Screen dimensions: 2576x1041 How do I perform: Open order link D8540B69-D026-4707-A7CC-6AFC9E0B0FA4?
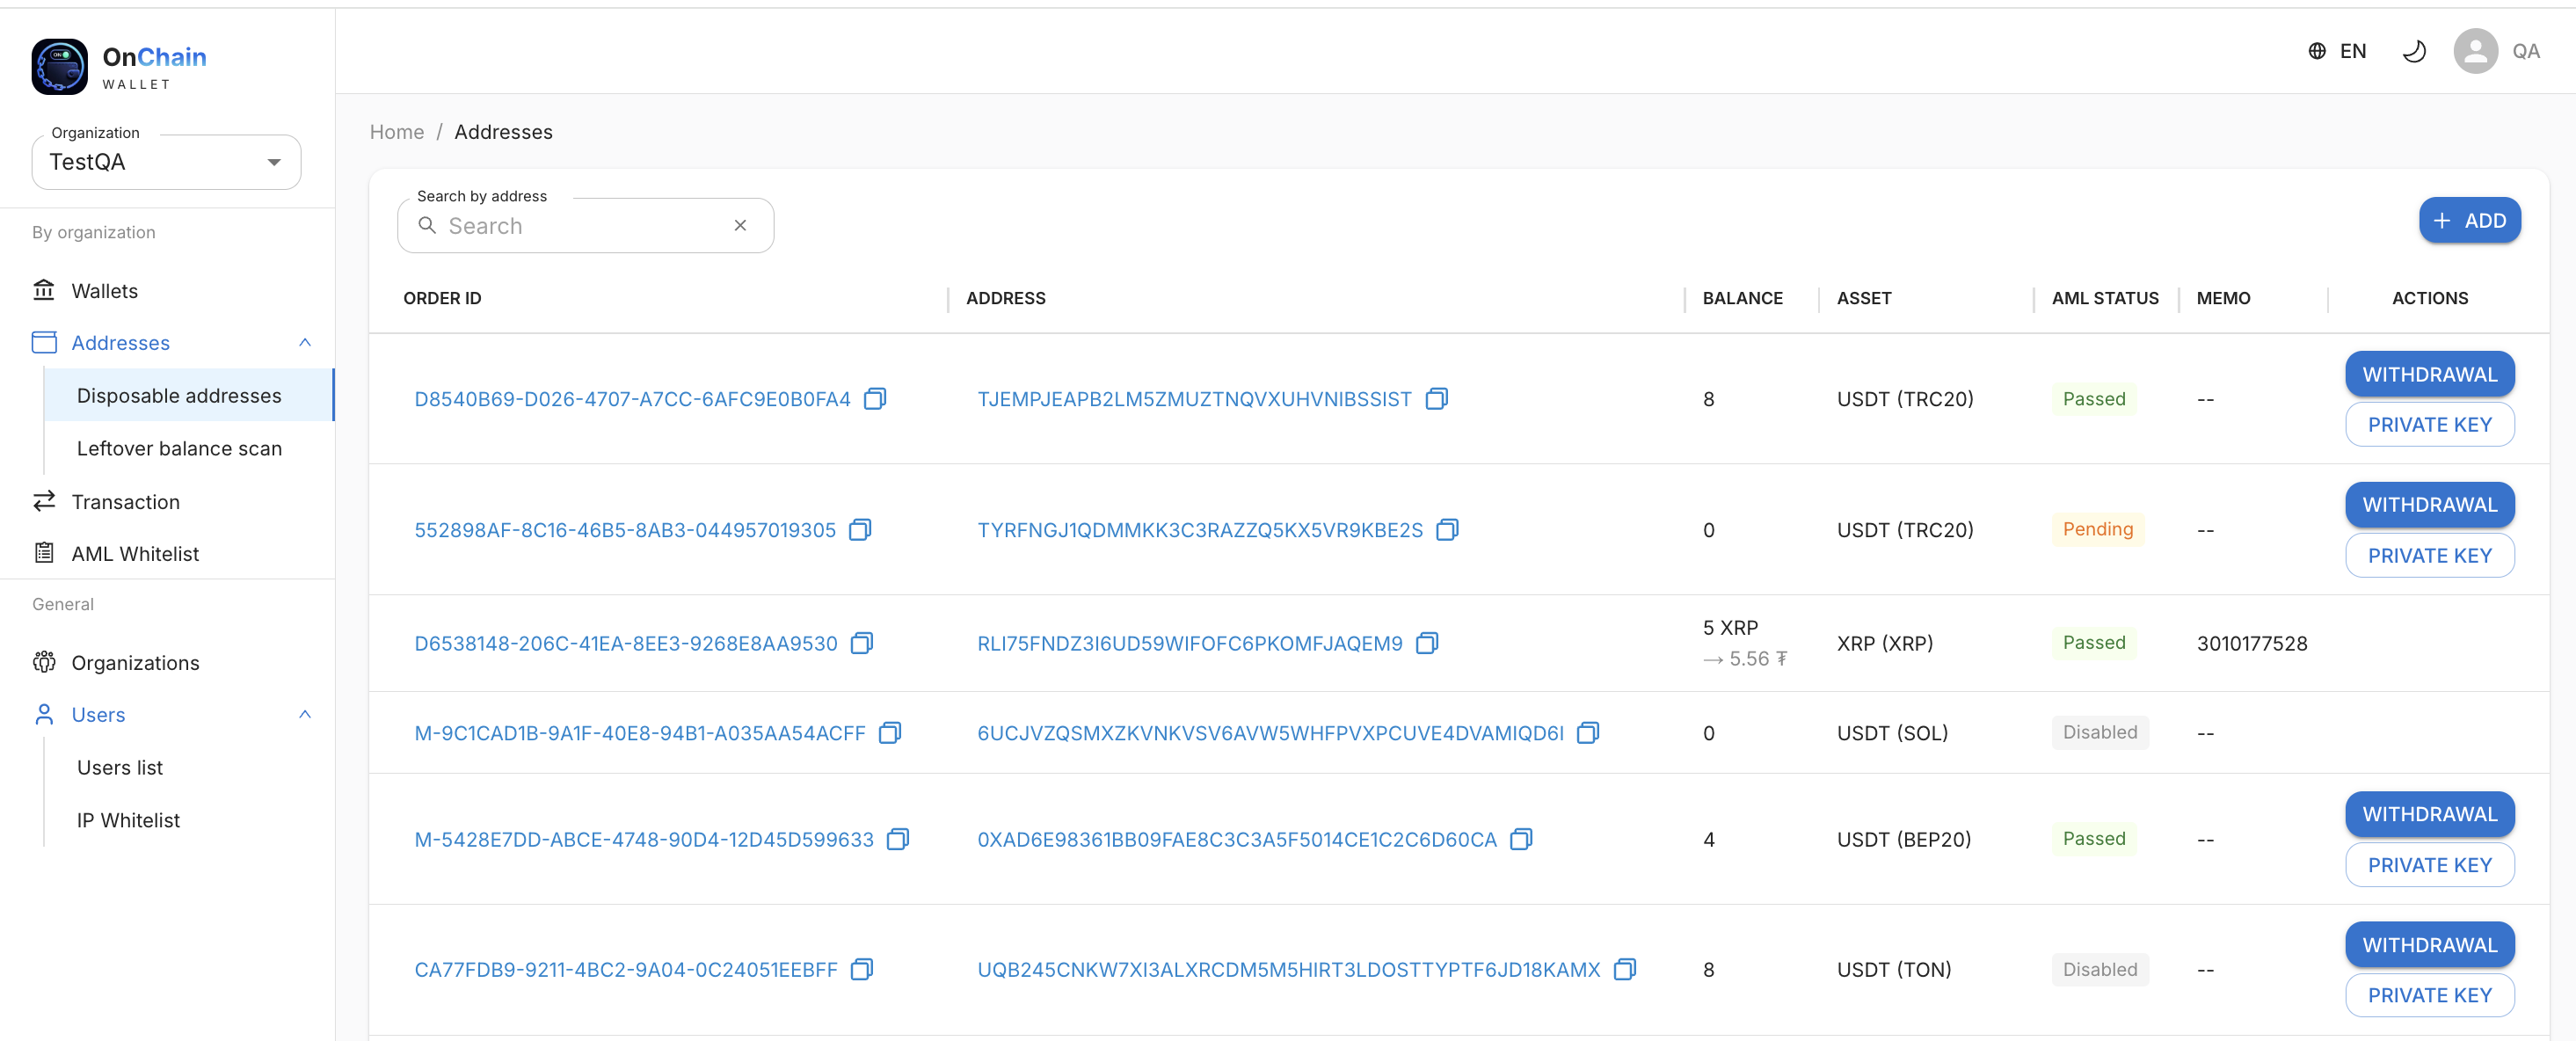tap(632, 399)
